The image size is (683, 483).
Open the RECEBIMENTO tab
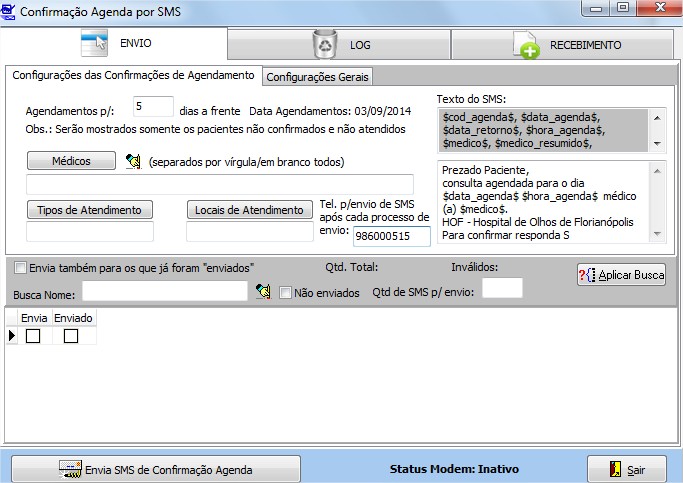pyautogui.click(x=566, y=45)
